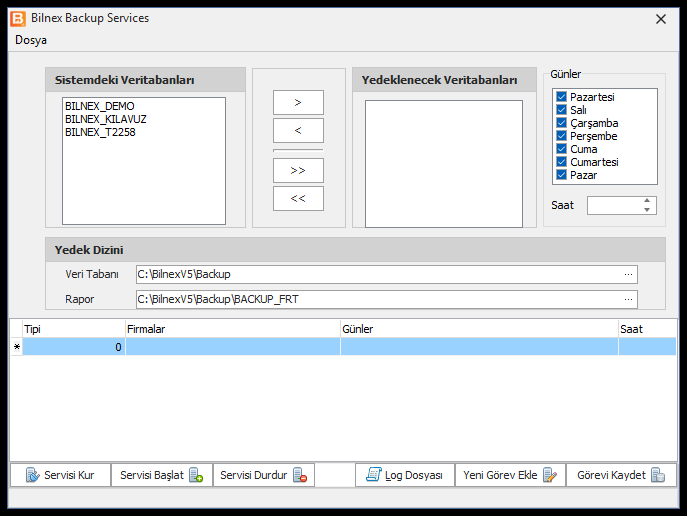Click the Servisi Durdur red stop icon
The height and width of the screenshot is (516, 687).
(300, 475)
